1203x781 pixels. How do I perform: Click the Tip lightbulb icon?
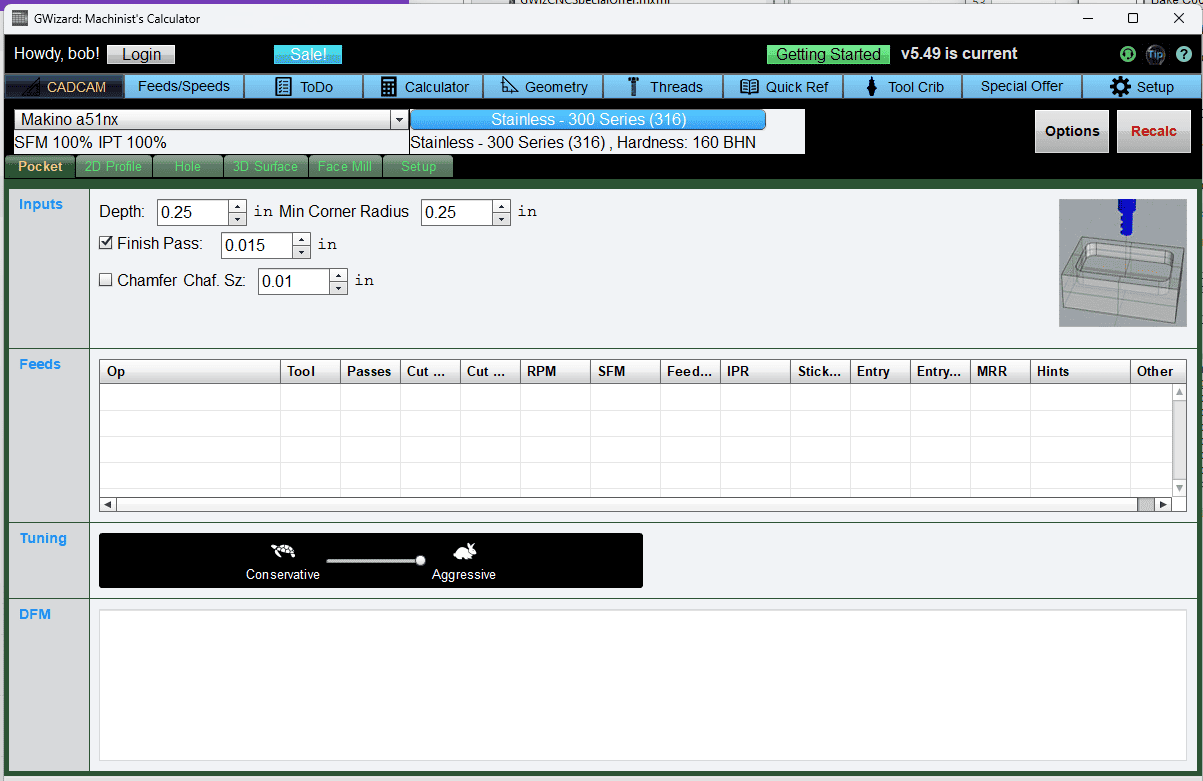[1156, 54]
